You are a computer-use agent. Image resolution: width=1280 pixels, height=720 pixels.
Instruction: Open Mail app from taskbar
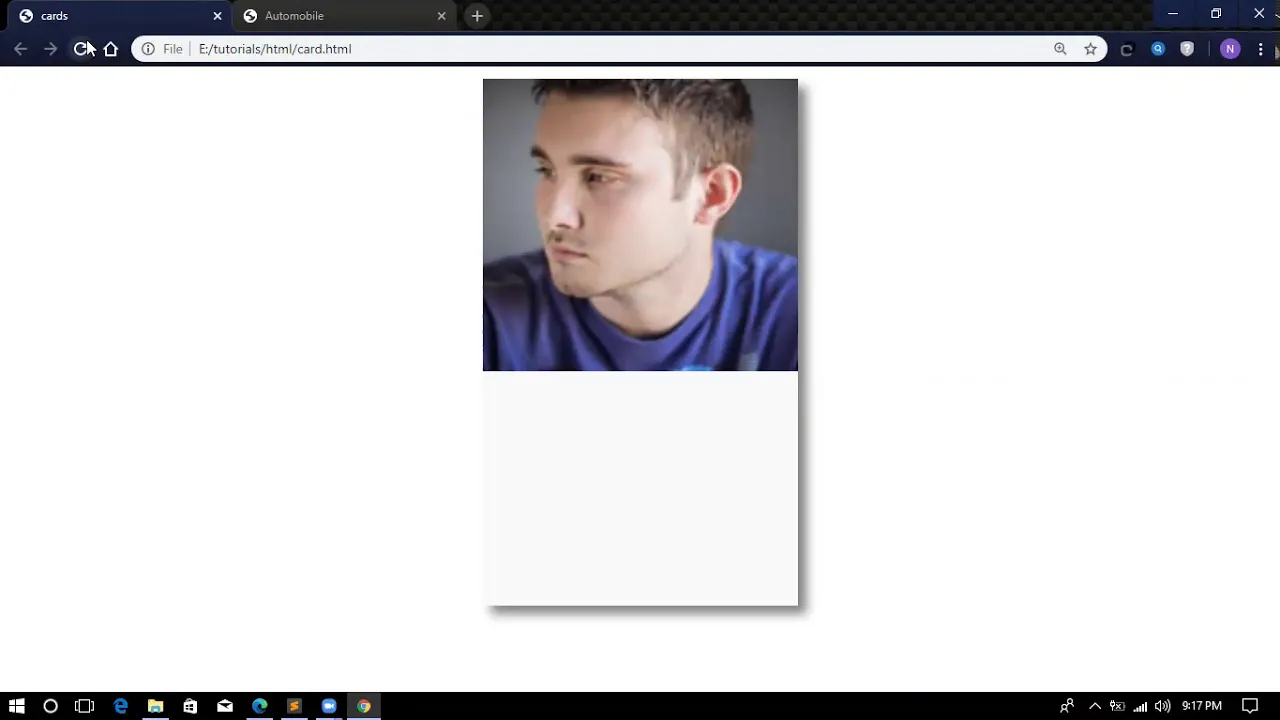225,706
